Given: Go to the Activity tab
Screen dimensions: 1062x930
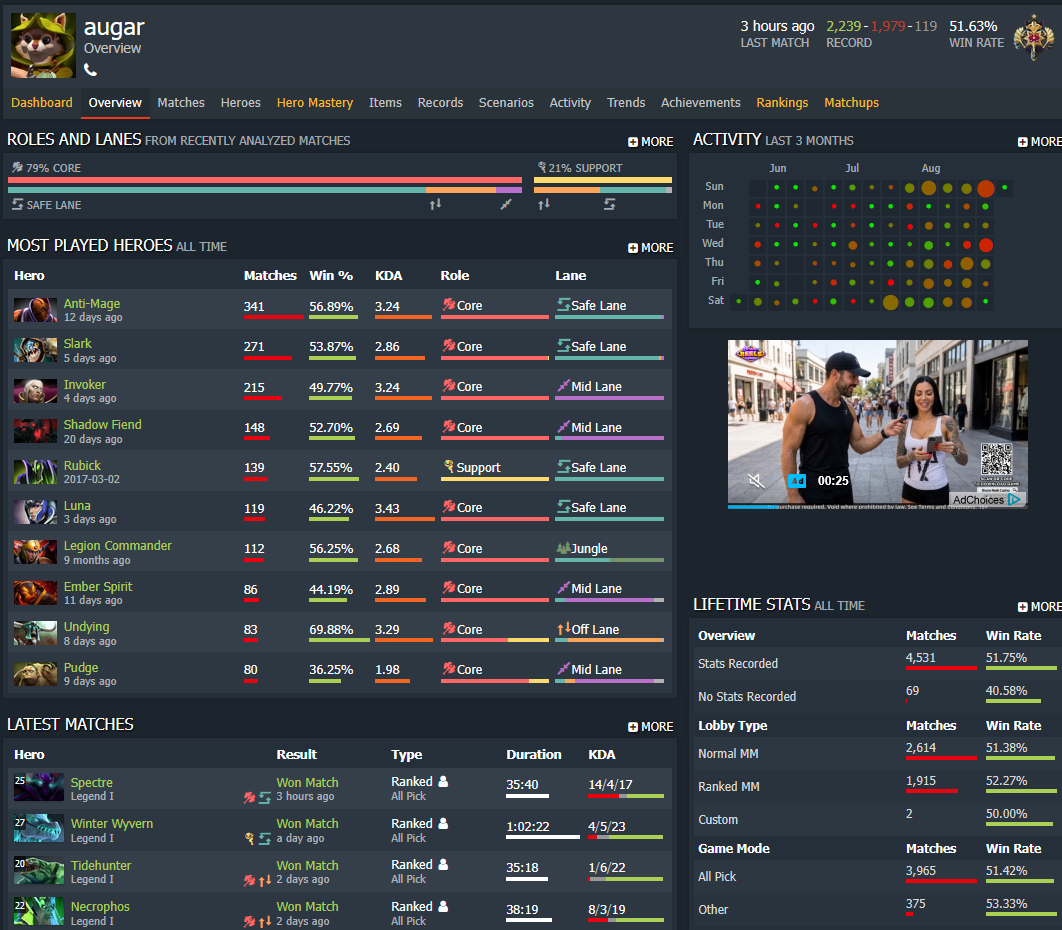Looking at the screenshot, I should pos(570,102).
